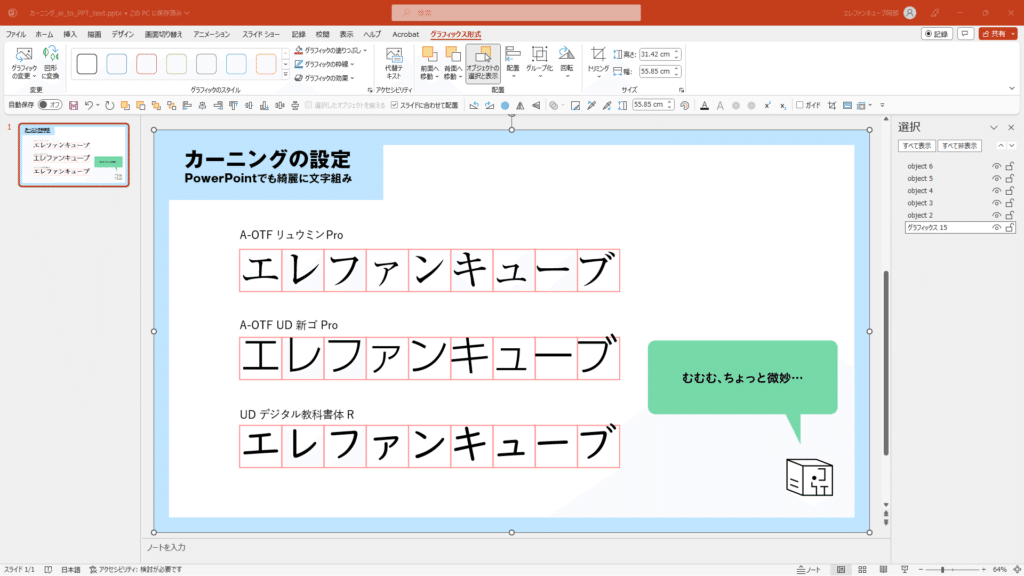The image size is (1024, 576).
Task: Collapse the ribbon using the chevron at right
Action: click(x=1012, y=89)
